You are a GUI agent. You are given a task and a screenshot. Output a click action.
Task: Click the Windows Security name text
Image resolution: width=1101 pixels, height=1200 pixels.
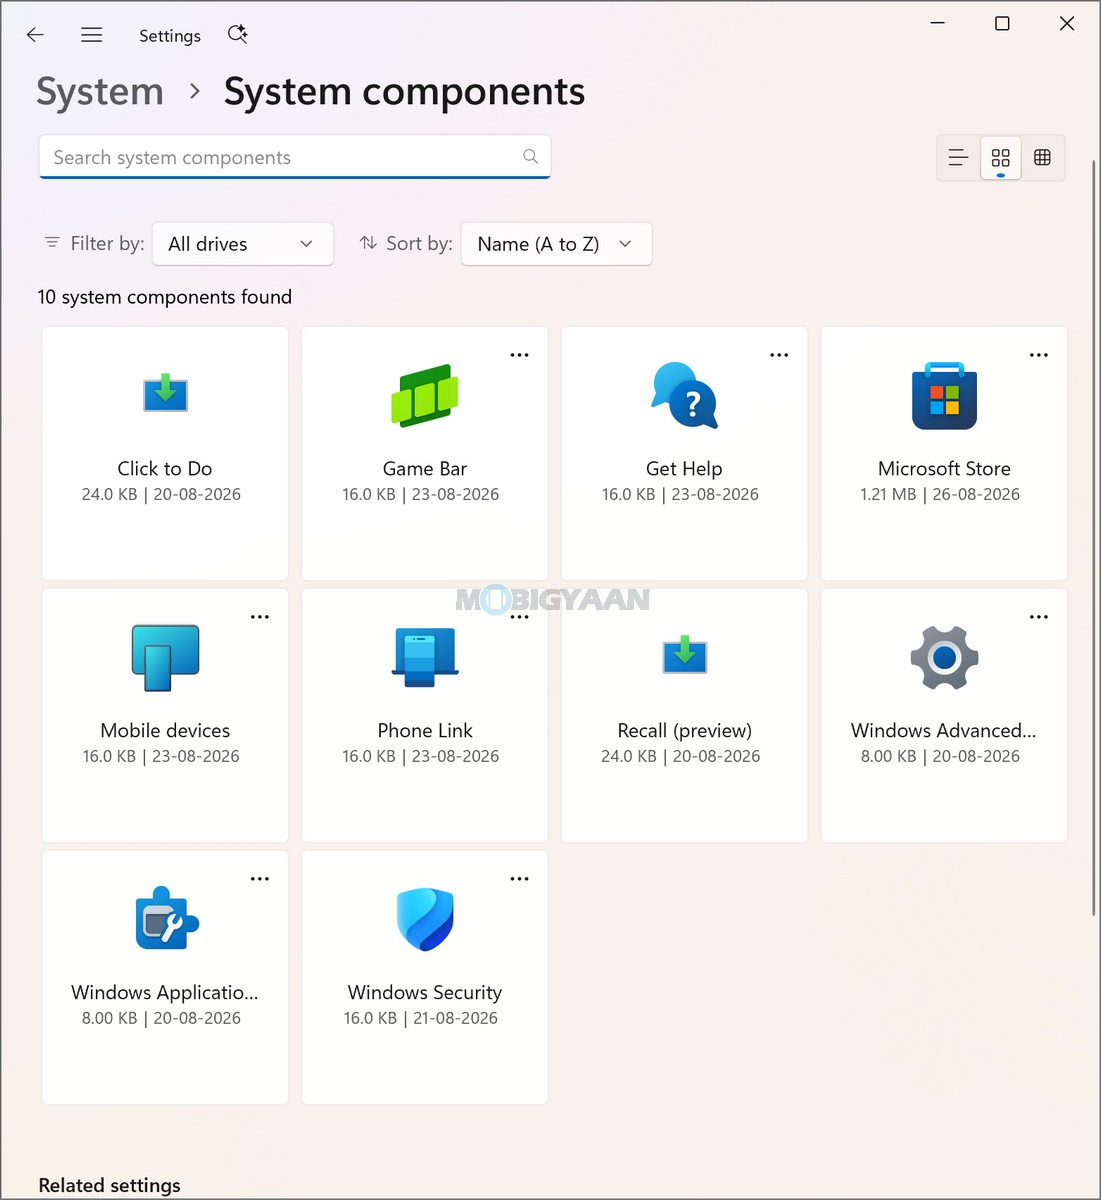(425, 993)
